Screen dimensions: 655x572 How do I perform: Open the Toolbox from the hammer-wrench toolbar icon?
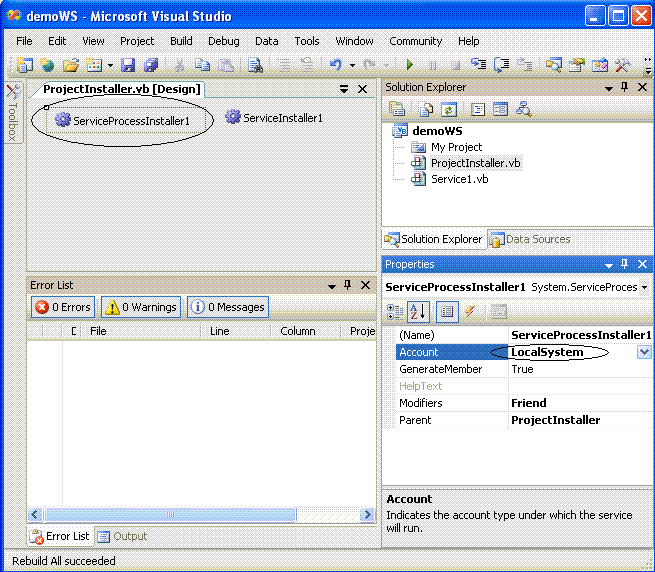pyautogui.click(x=622, y=65)
